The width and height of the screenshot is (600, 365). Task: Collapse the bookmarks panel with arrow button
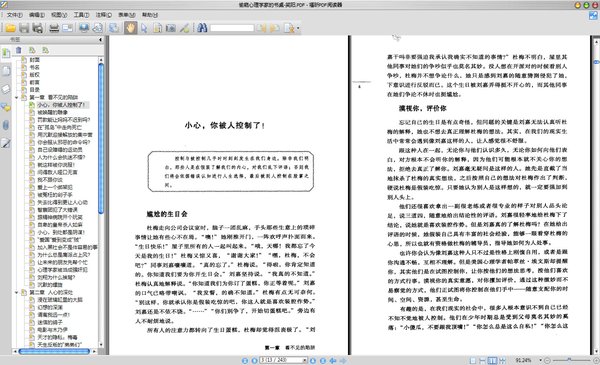(x=101, y=39)
